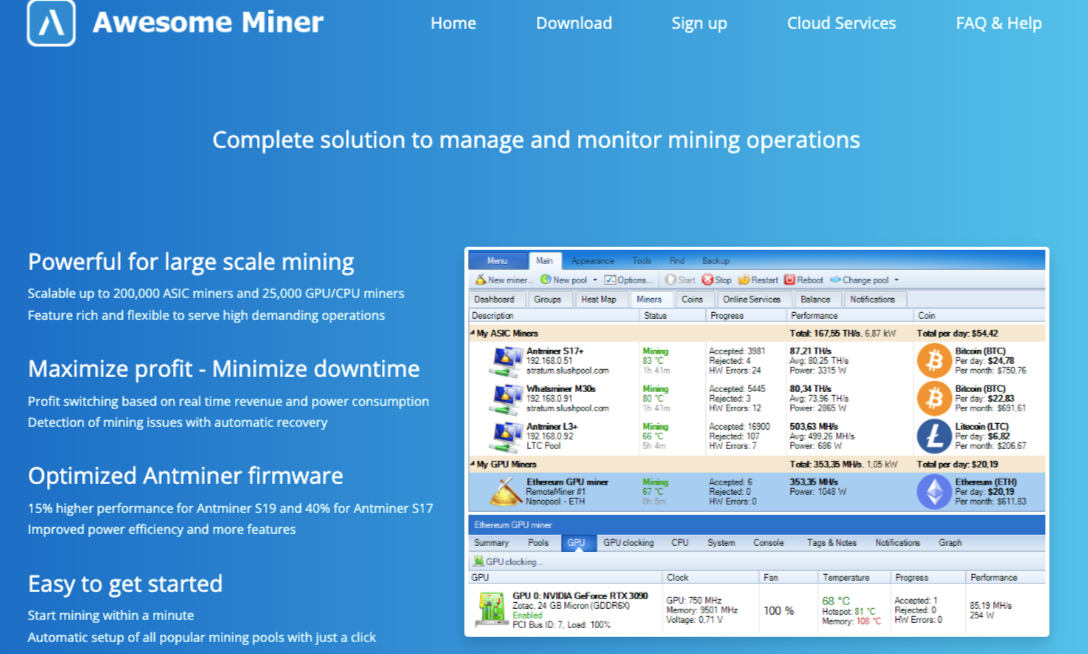Open the Home page link

(453, 23)
